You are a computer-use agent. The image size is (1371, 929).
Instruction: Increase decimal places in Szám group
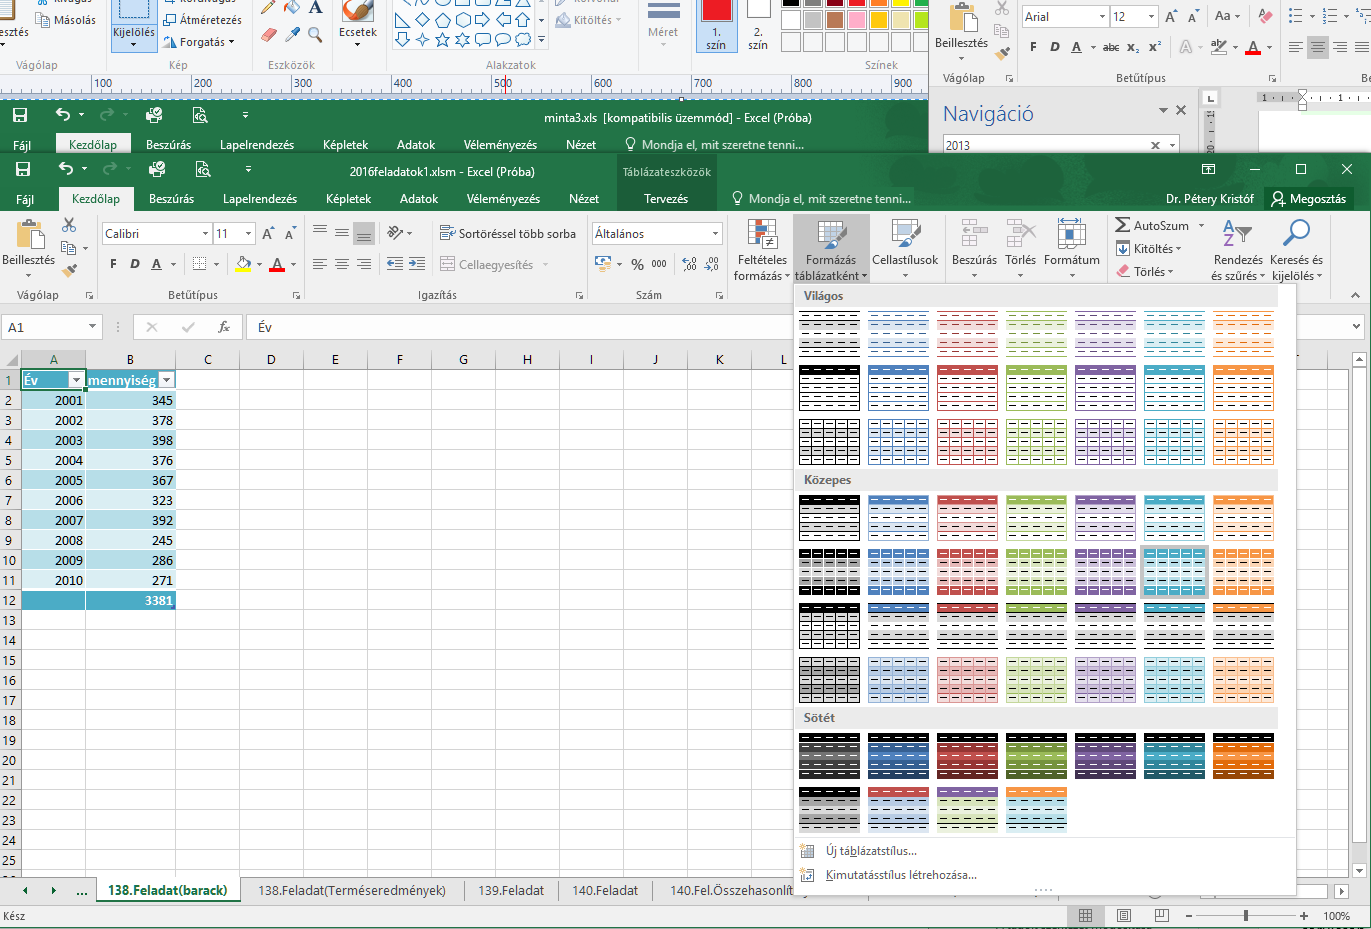689,264
